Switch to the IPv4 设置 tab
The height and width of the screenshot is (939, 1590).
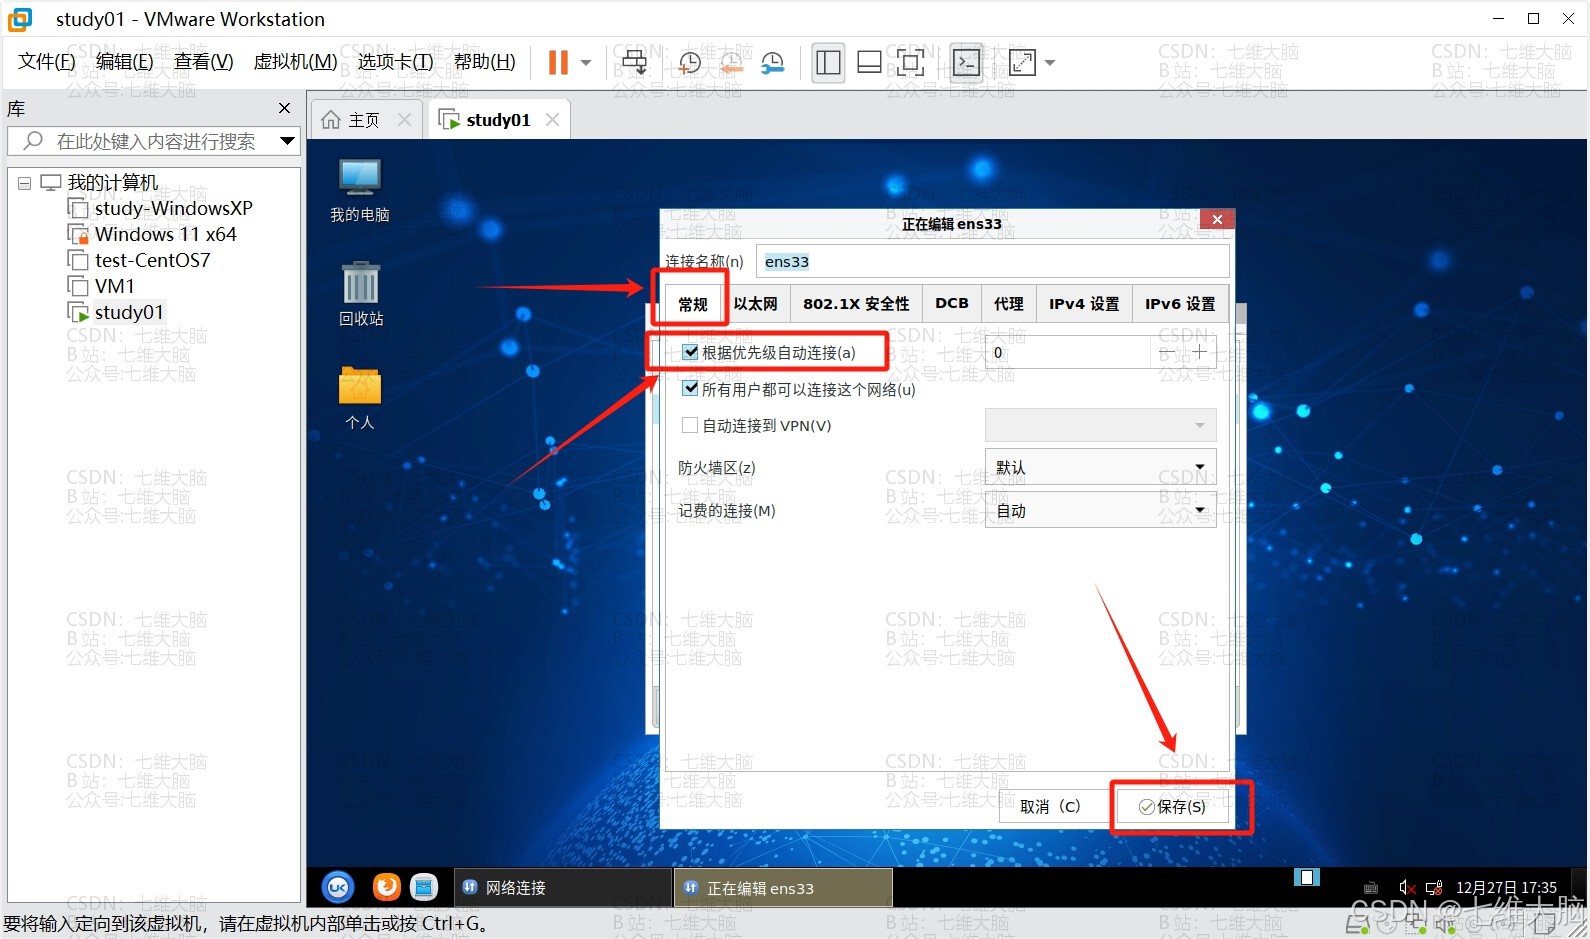pos(1084,304)
